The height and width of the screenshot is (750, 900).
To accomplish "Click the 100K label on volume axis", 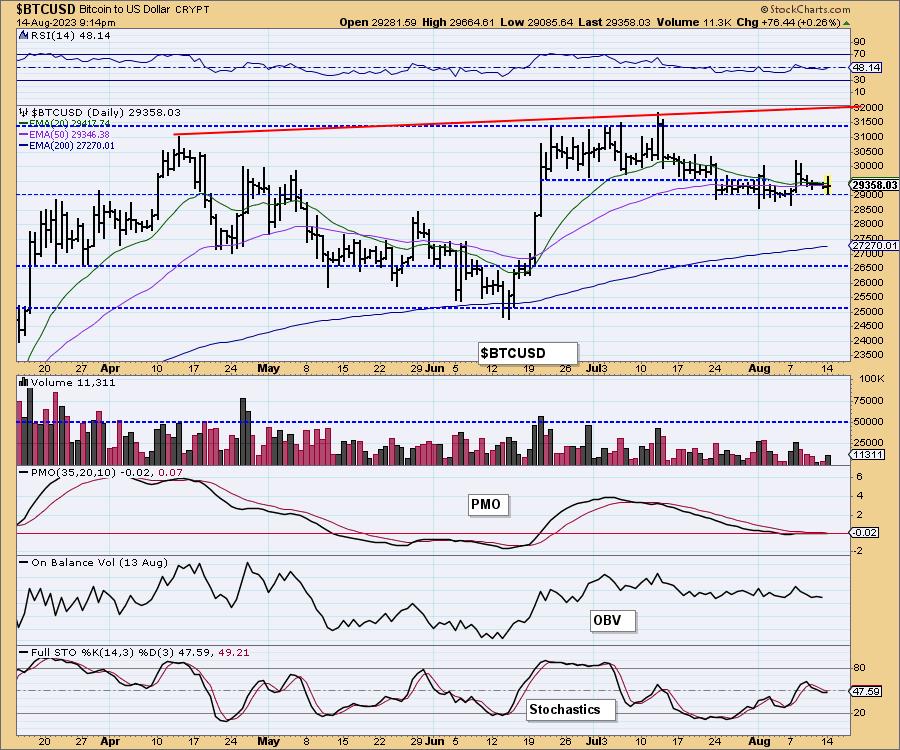I will point(871,379).
